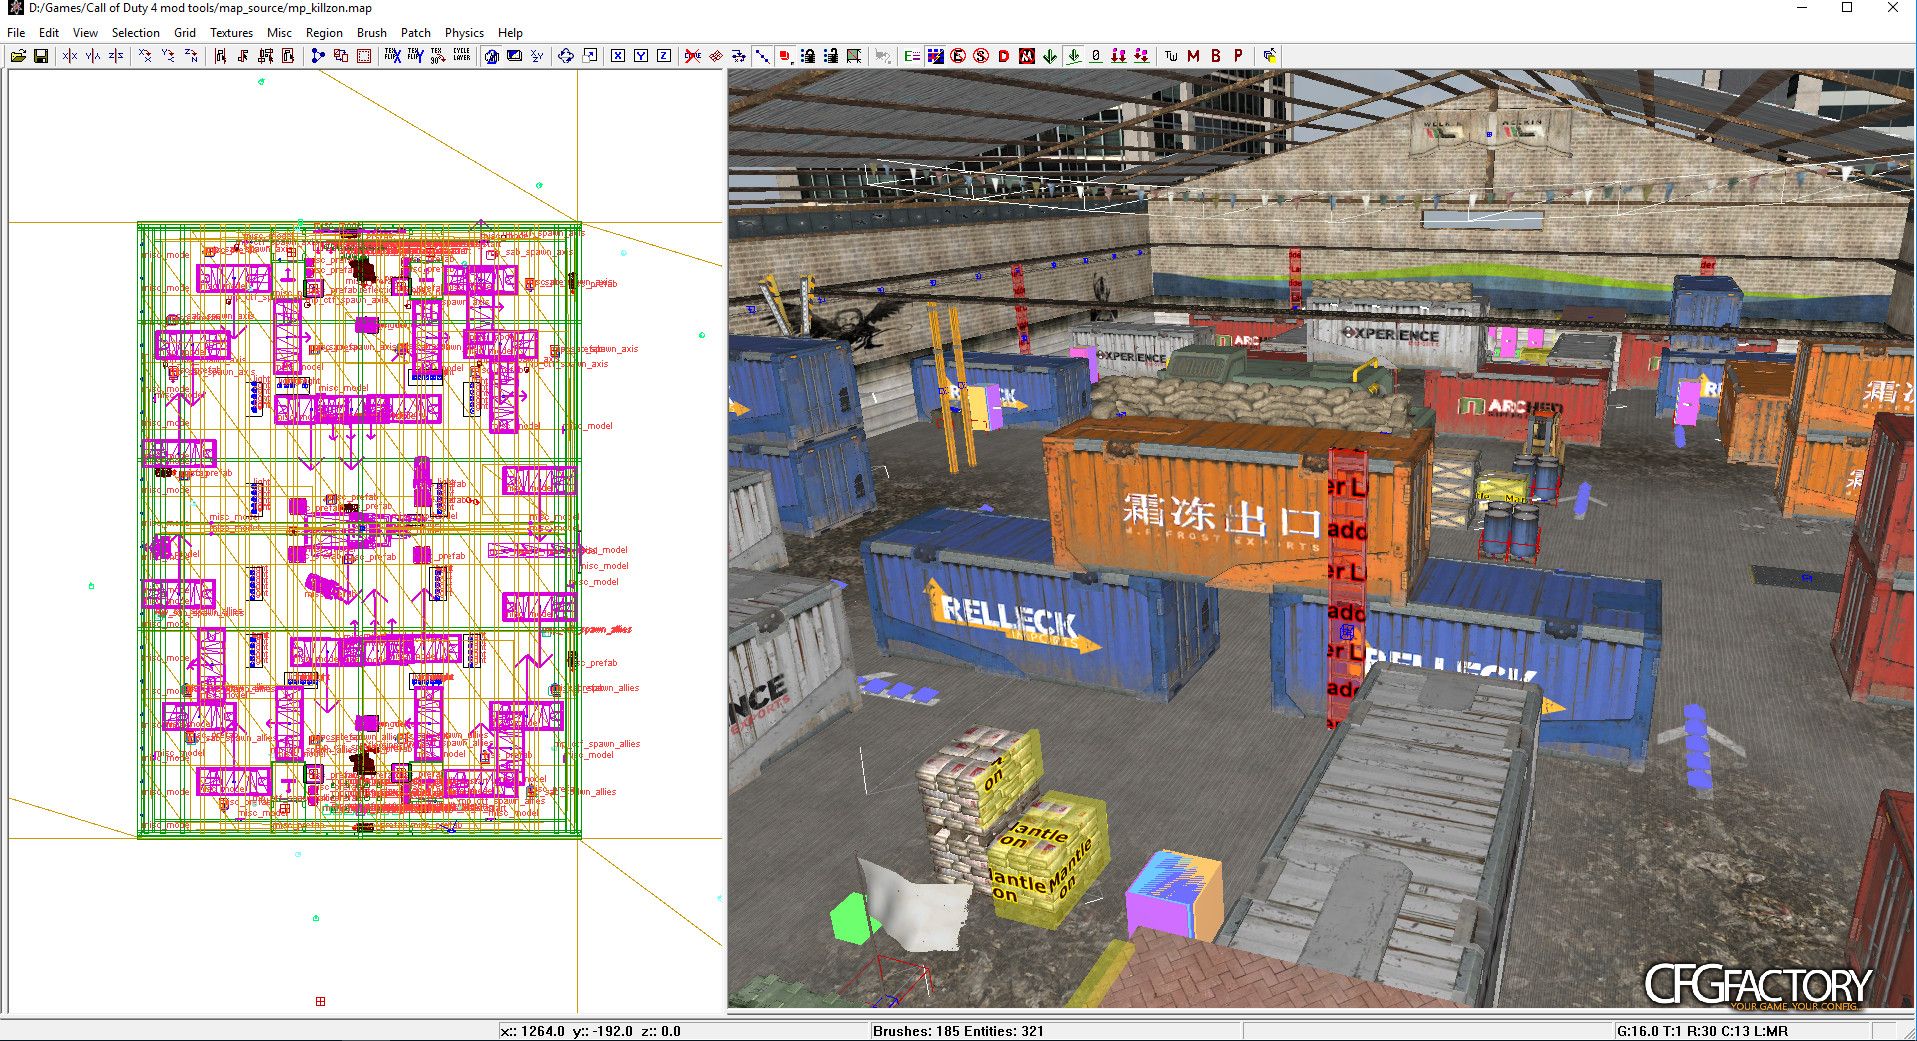Open the View menu
Screen dimensions: 1917x1041
pyautogui.click(x=85, y=32)
